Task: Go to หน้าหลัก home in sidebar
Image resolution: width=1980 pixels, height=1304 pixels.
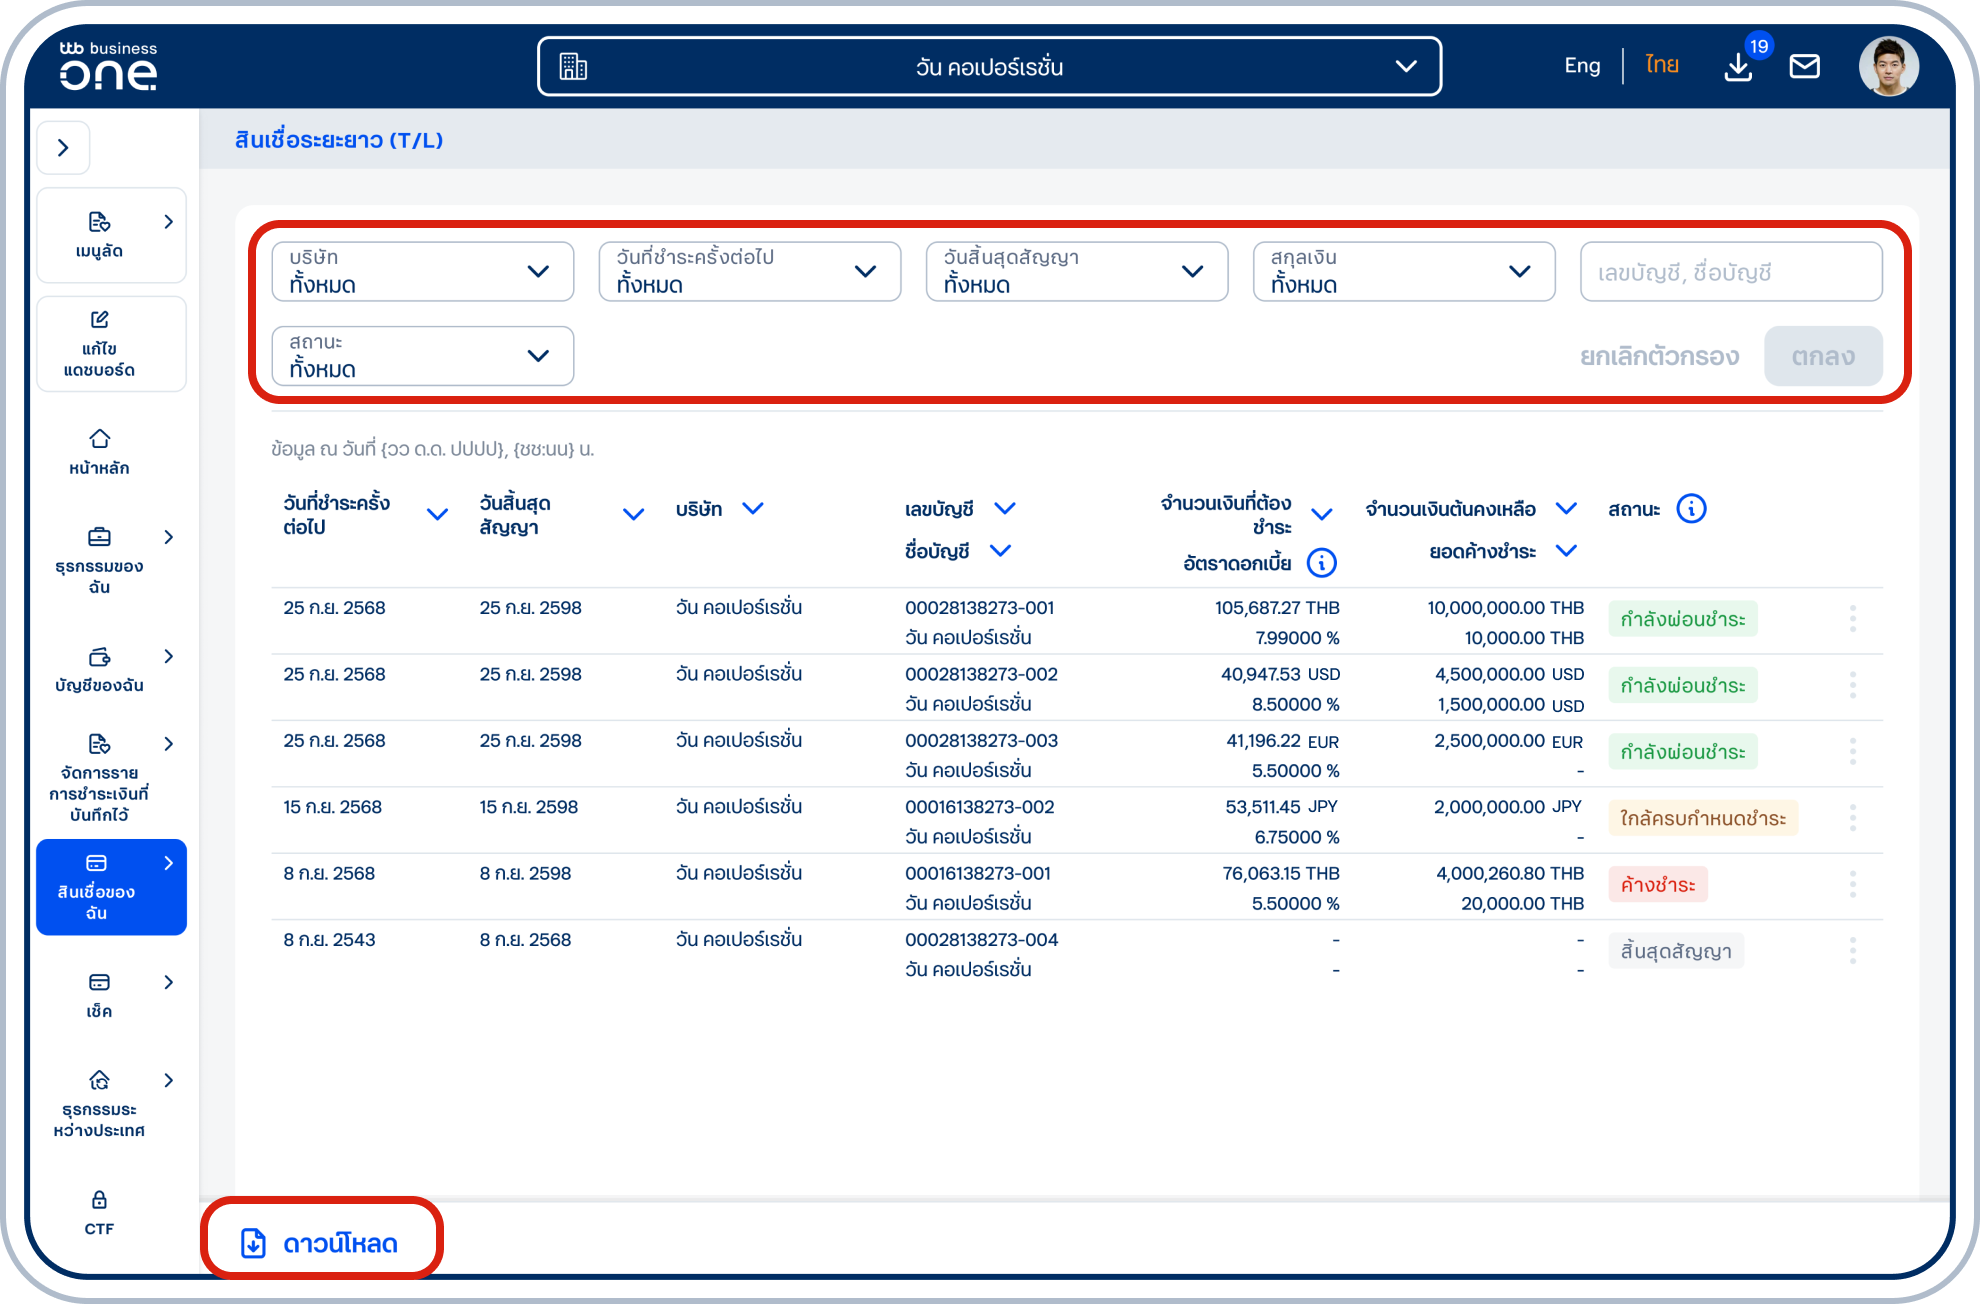Action: pos(99,451)
